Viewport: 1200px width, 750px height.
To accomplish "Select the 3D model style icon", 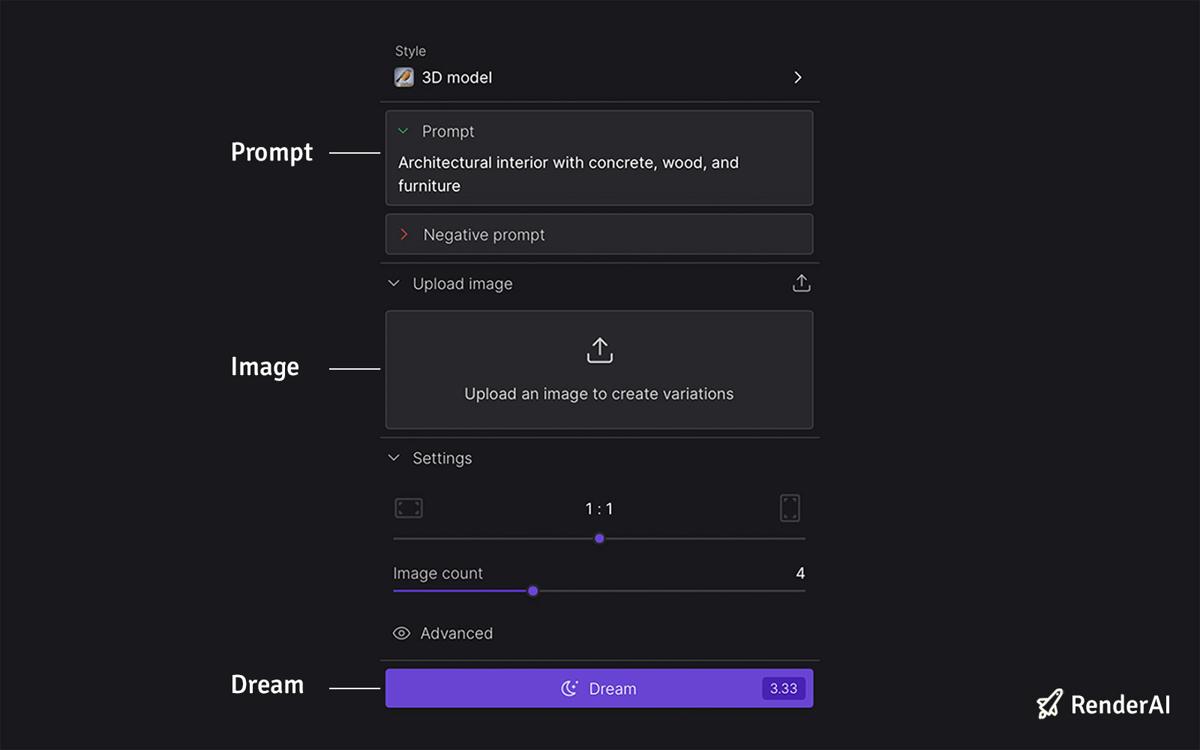I will click(403, 77).
